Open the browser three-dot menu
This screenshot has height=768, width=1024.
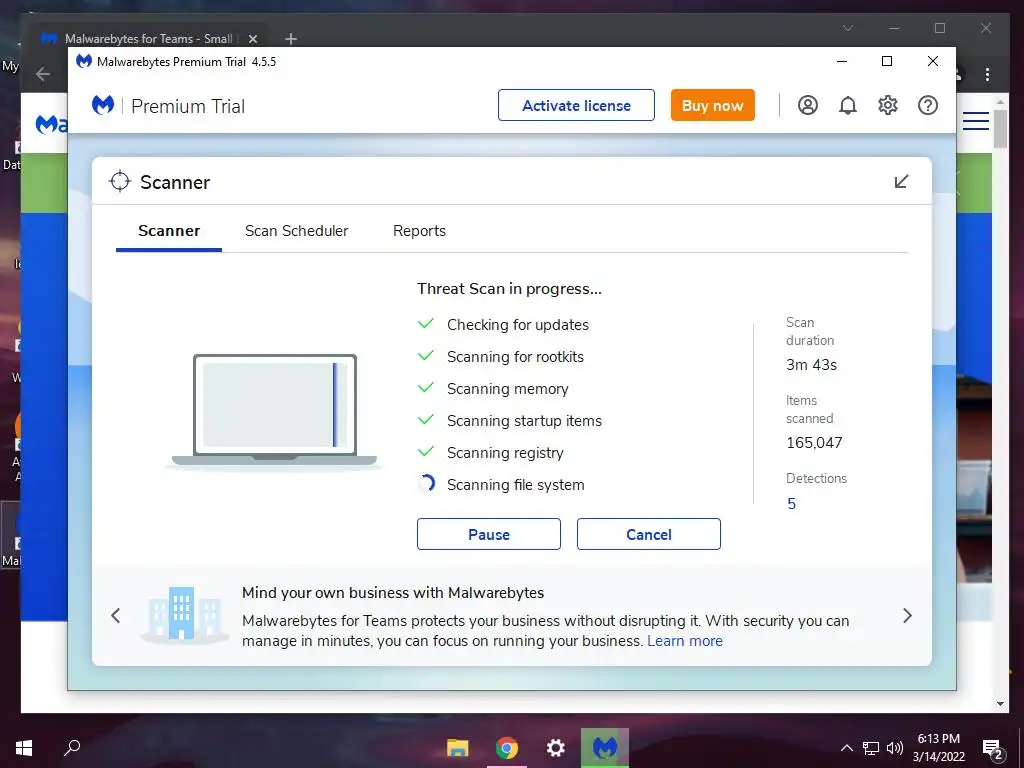pos(987,74)
